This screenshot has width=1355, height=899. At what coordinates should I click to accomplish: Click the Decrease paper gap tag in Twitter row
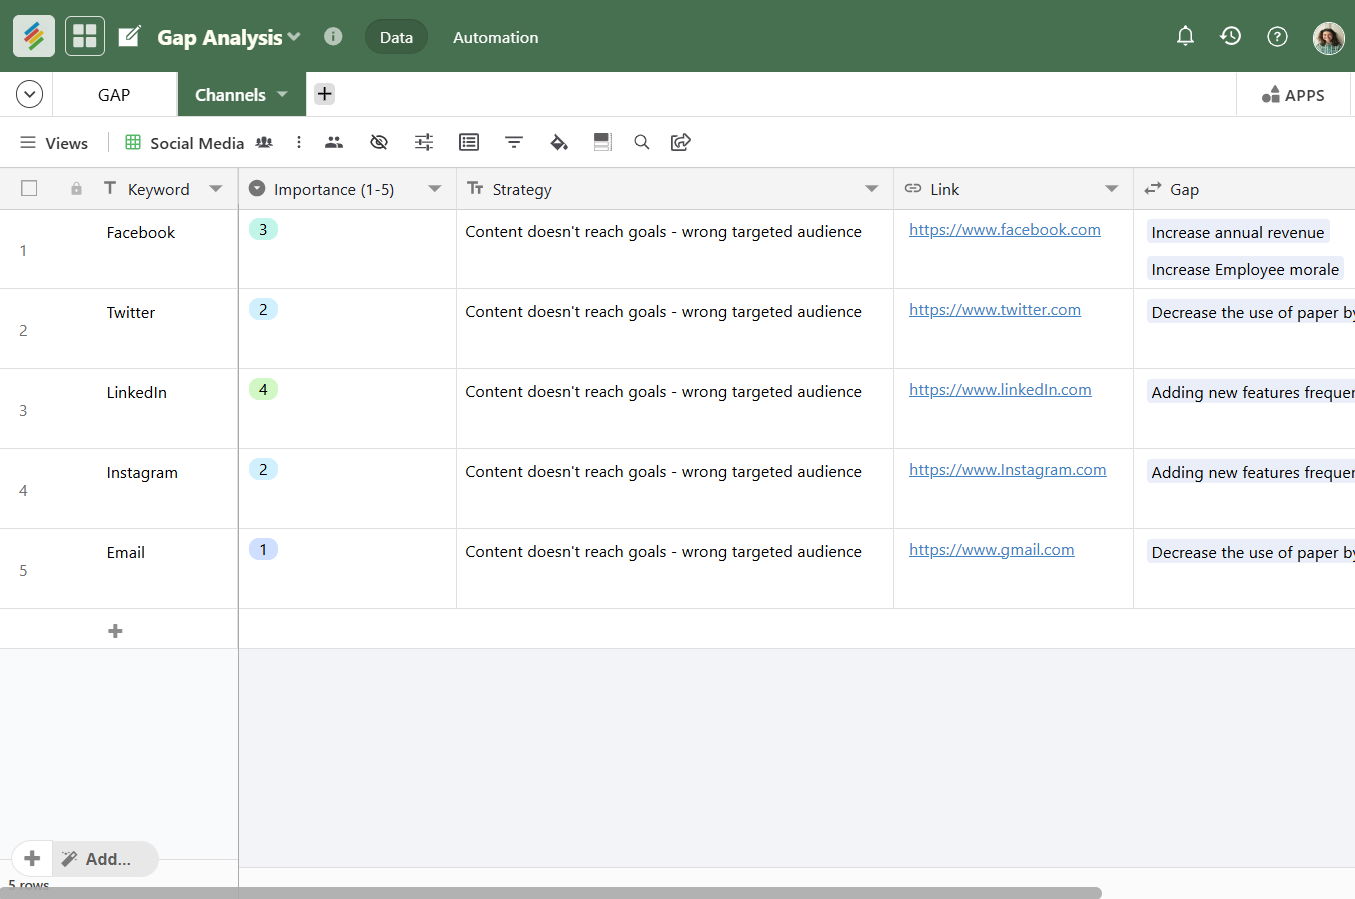click(1251, 312)
